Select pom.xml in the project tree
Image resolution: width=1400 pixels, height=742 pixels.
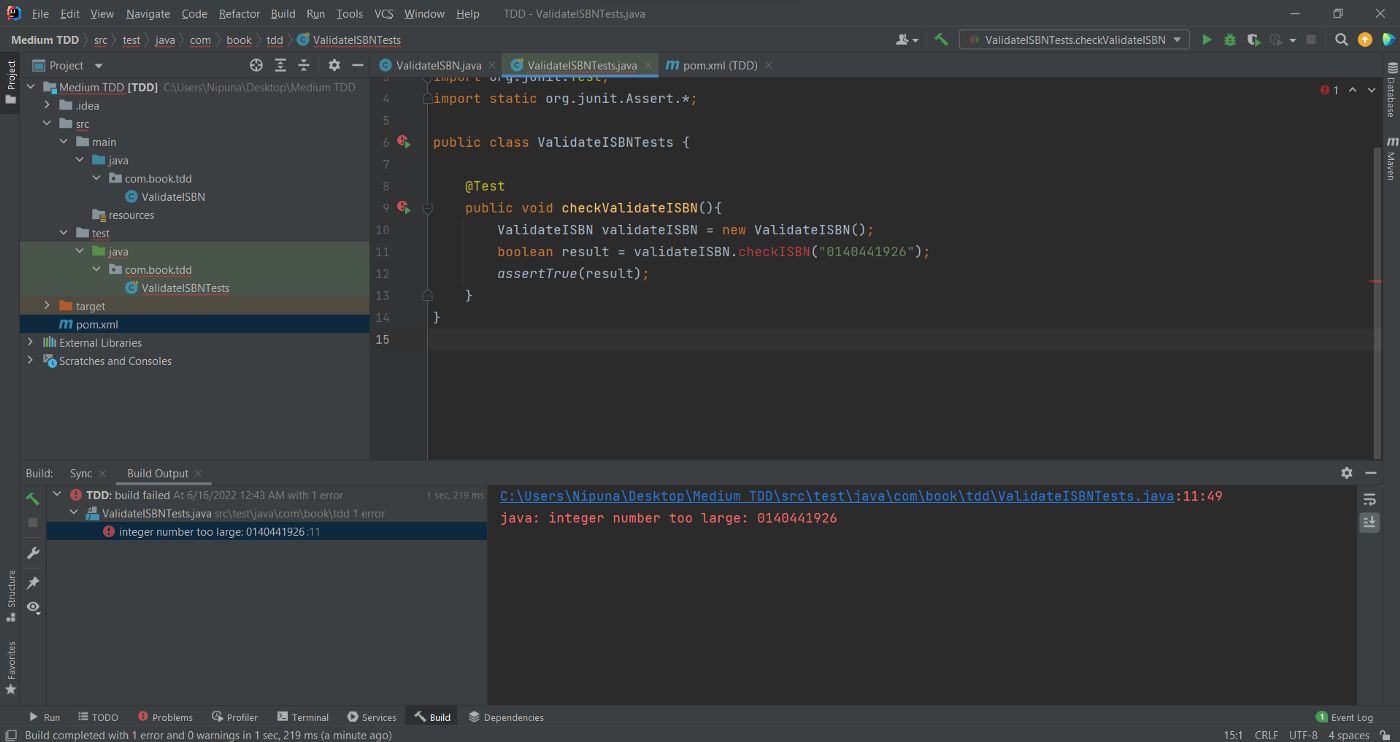click(x=96, y=325)
